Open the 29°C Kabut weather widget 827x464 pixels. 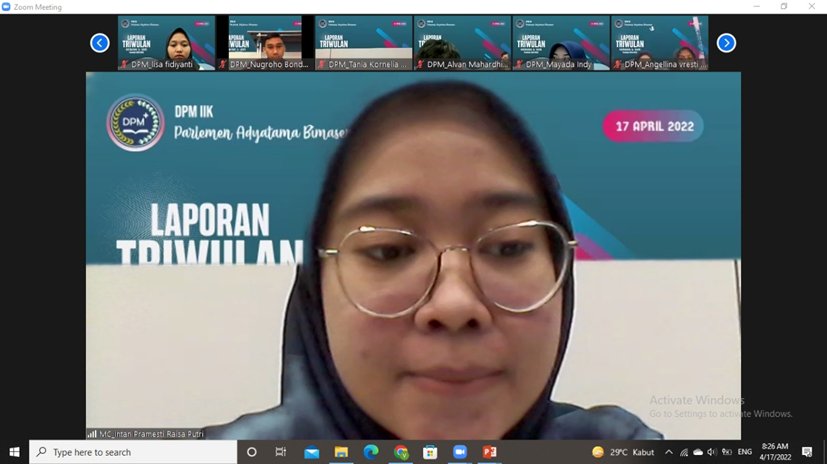(623, 452)
